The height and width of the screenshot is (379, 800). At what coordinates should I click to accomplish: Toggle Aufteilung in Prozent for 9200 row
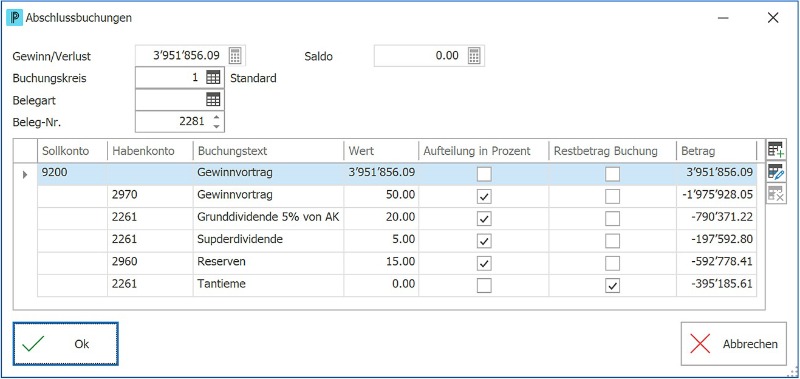[484, 174]
